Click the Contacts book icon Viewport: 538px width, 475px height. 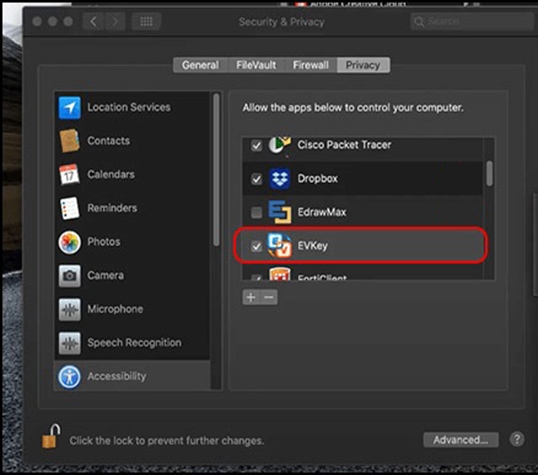(69, 141)
